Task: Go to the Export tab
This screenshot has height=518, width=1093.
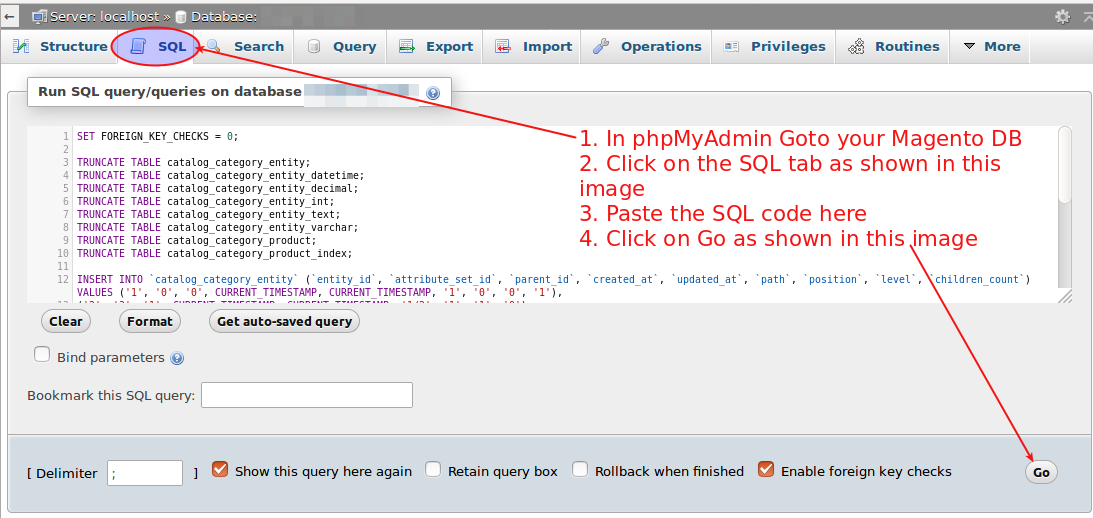Action: coord(436,47)
